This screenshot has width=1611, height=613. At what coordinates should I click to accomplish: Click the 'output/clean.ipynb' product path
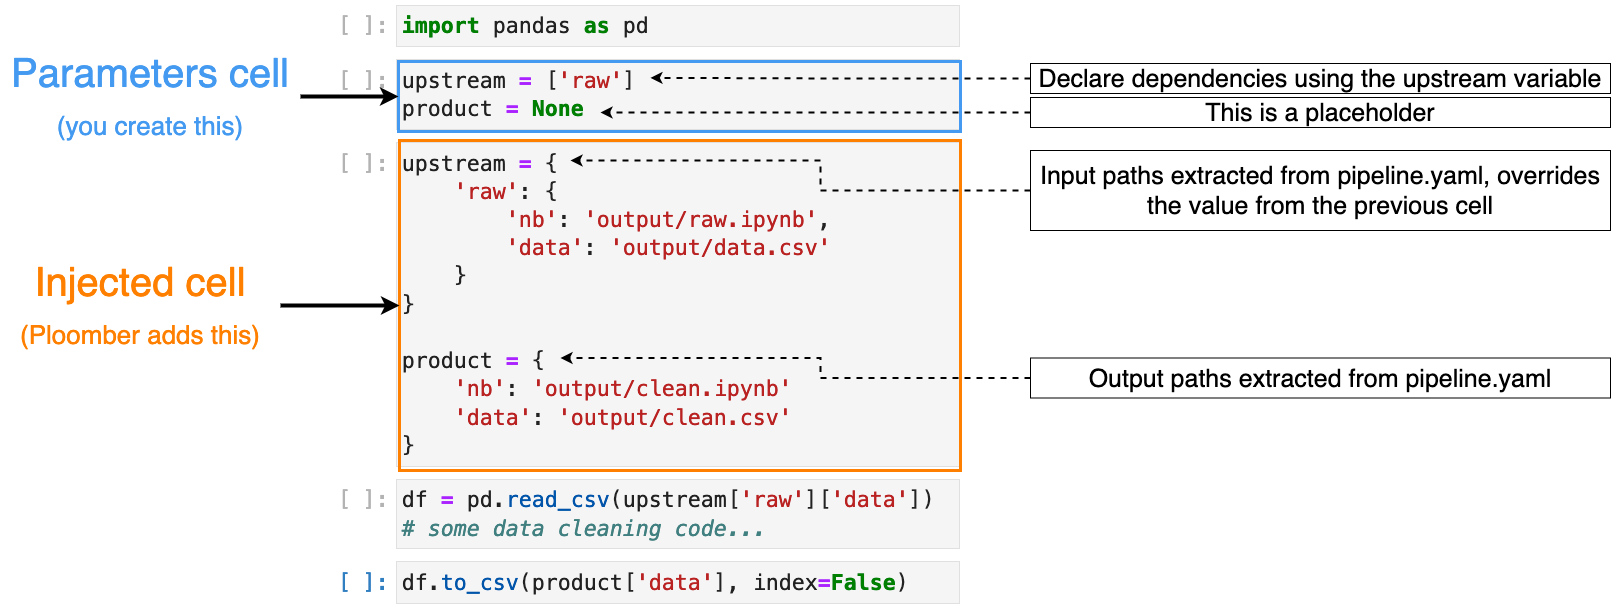coord(662,388)
